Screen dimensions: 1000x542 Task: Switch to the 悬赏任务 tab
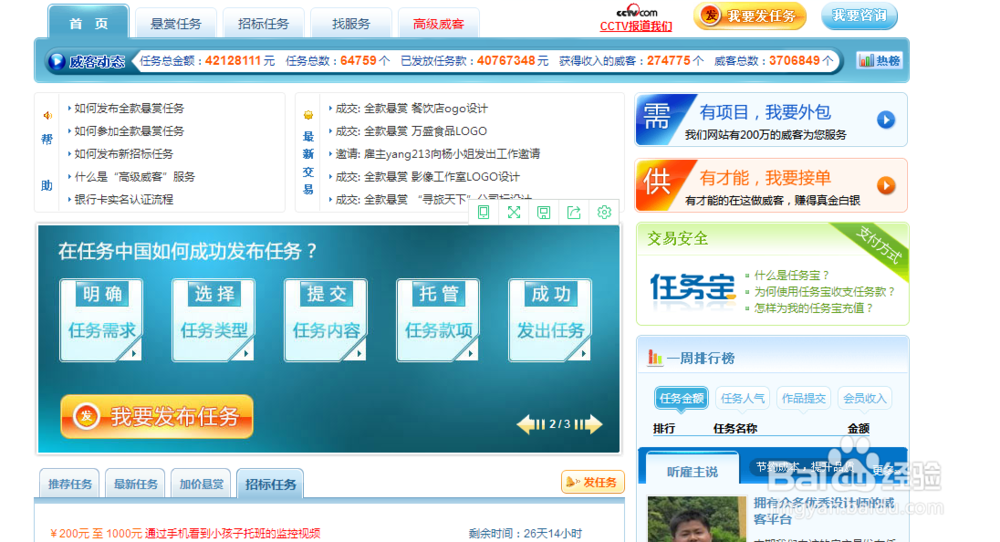pos(176,24)
